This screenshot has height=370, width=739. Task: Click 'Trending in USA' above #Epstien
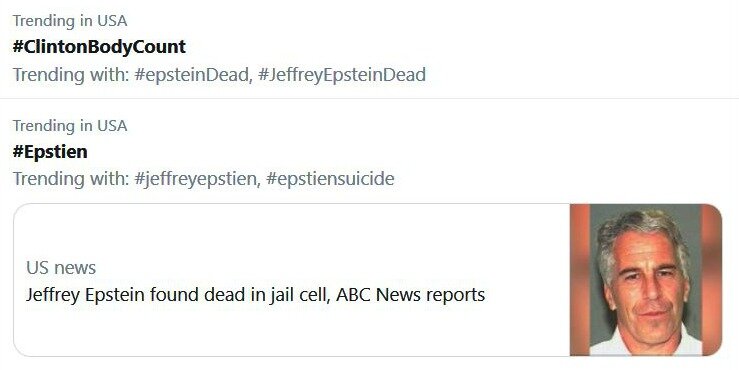(70, 126)
